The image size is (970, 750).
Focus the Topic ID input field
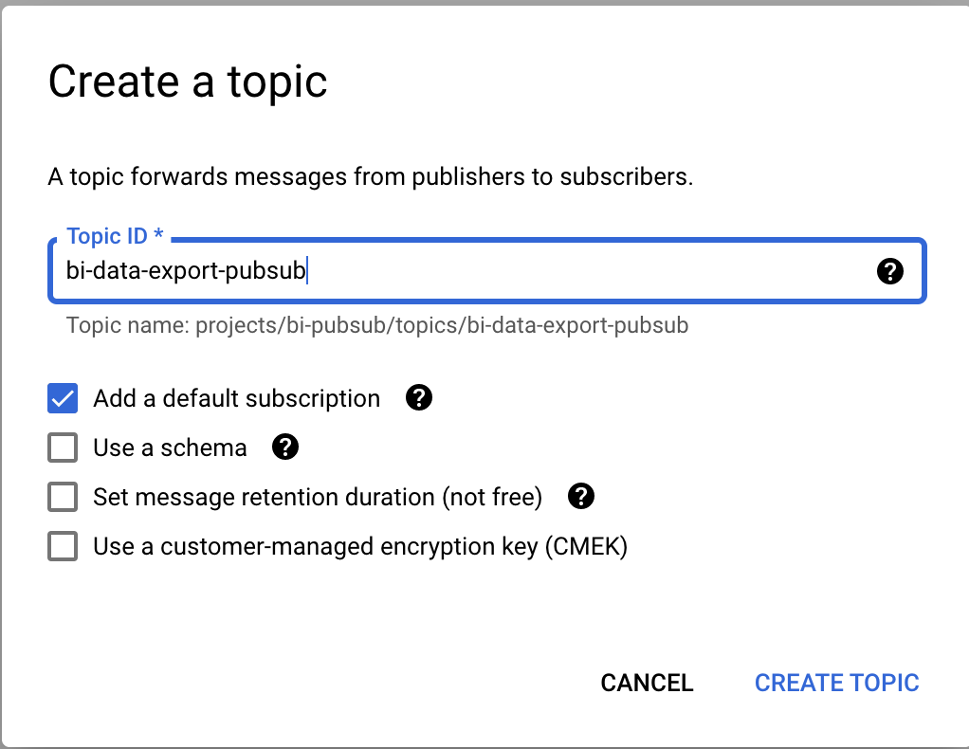pyautogui.click(x=580, y=271)
